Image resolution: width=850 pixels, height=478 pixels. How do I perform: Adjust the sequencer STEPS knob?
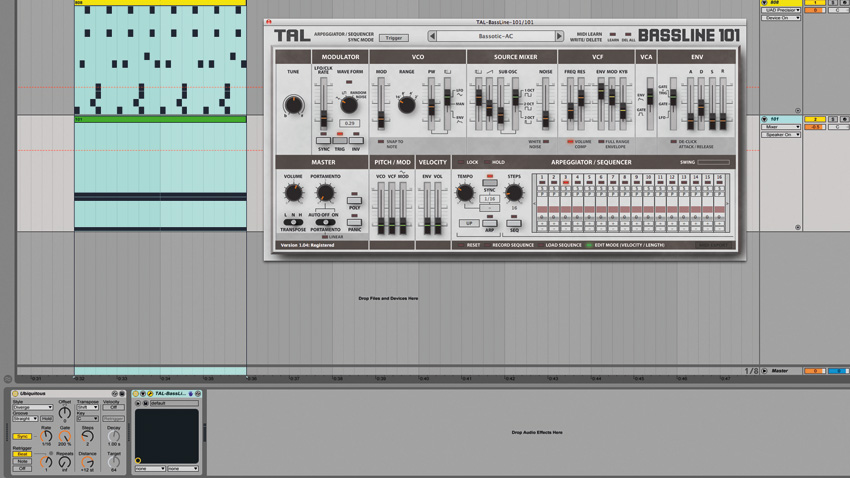tap(513, 192)
